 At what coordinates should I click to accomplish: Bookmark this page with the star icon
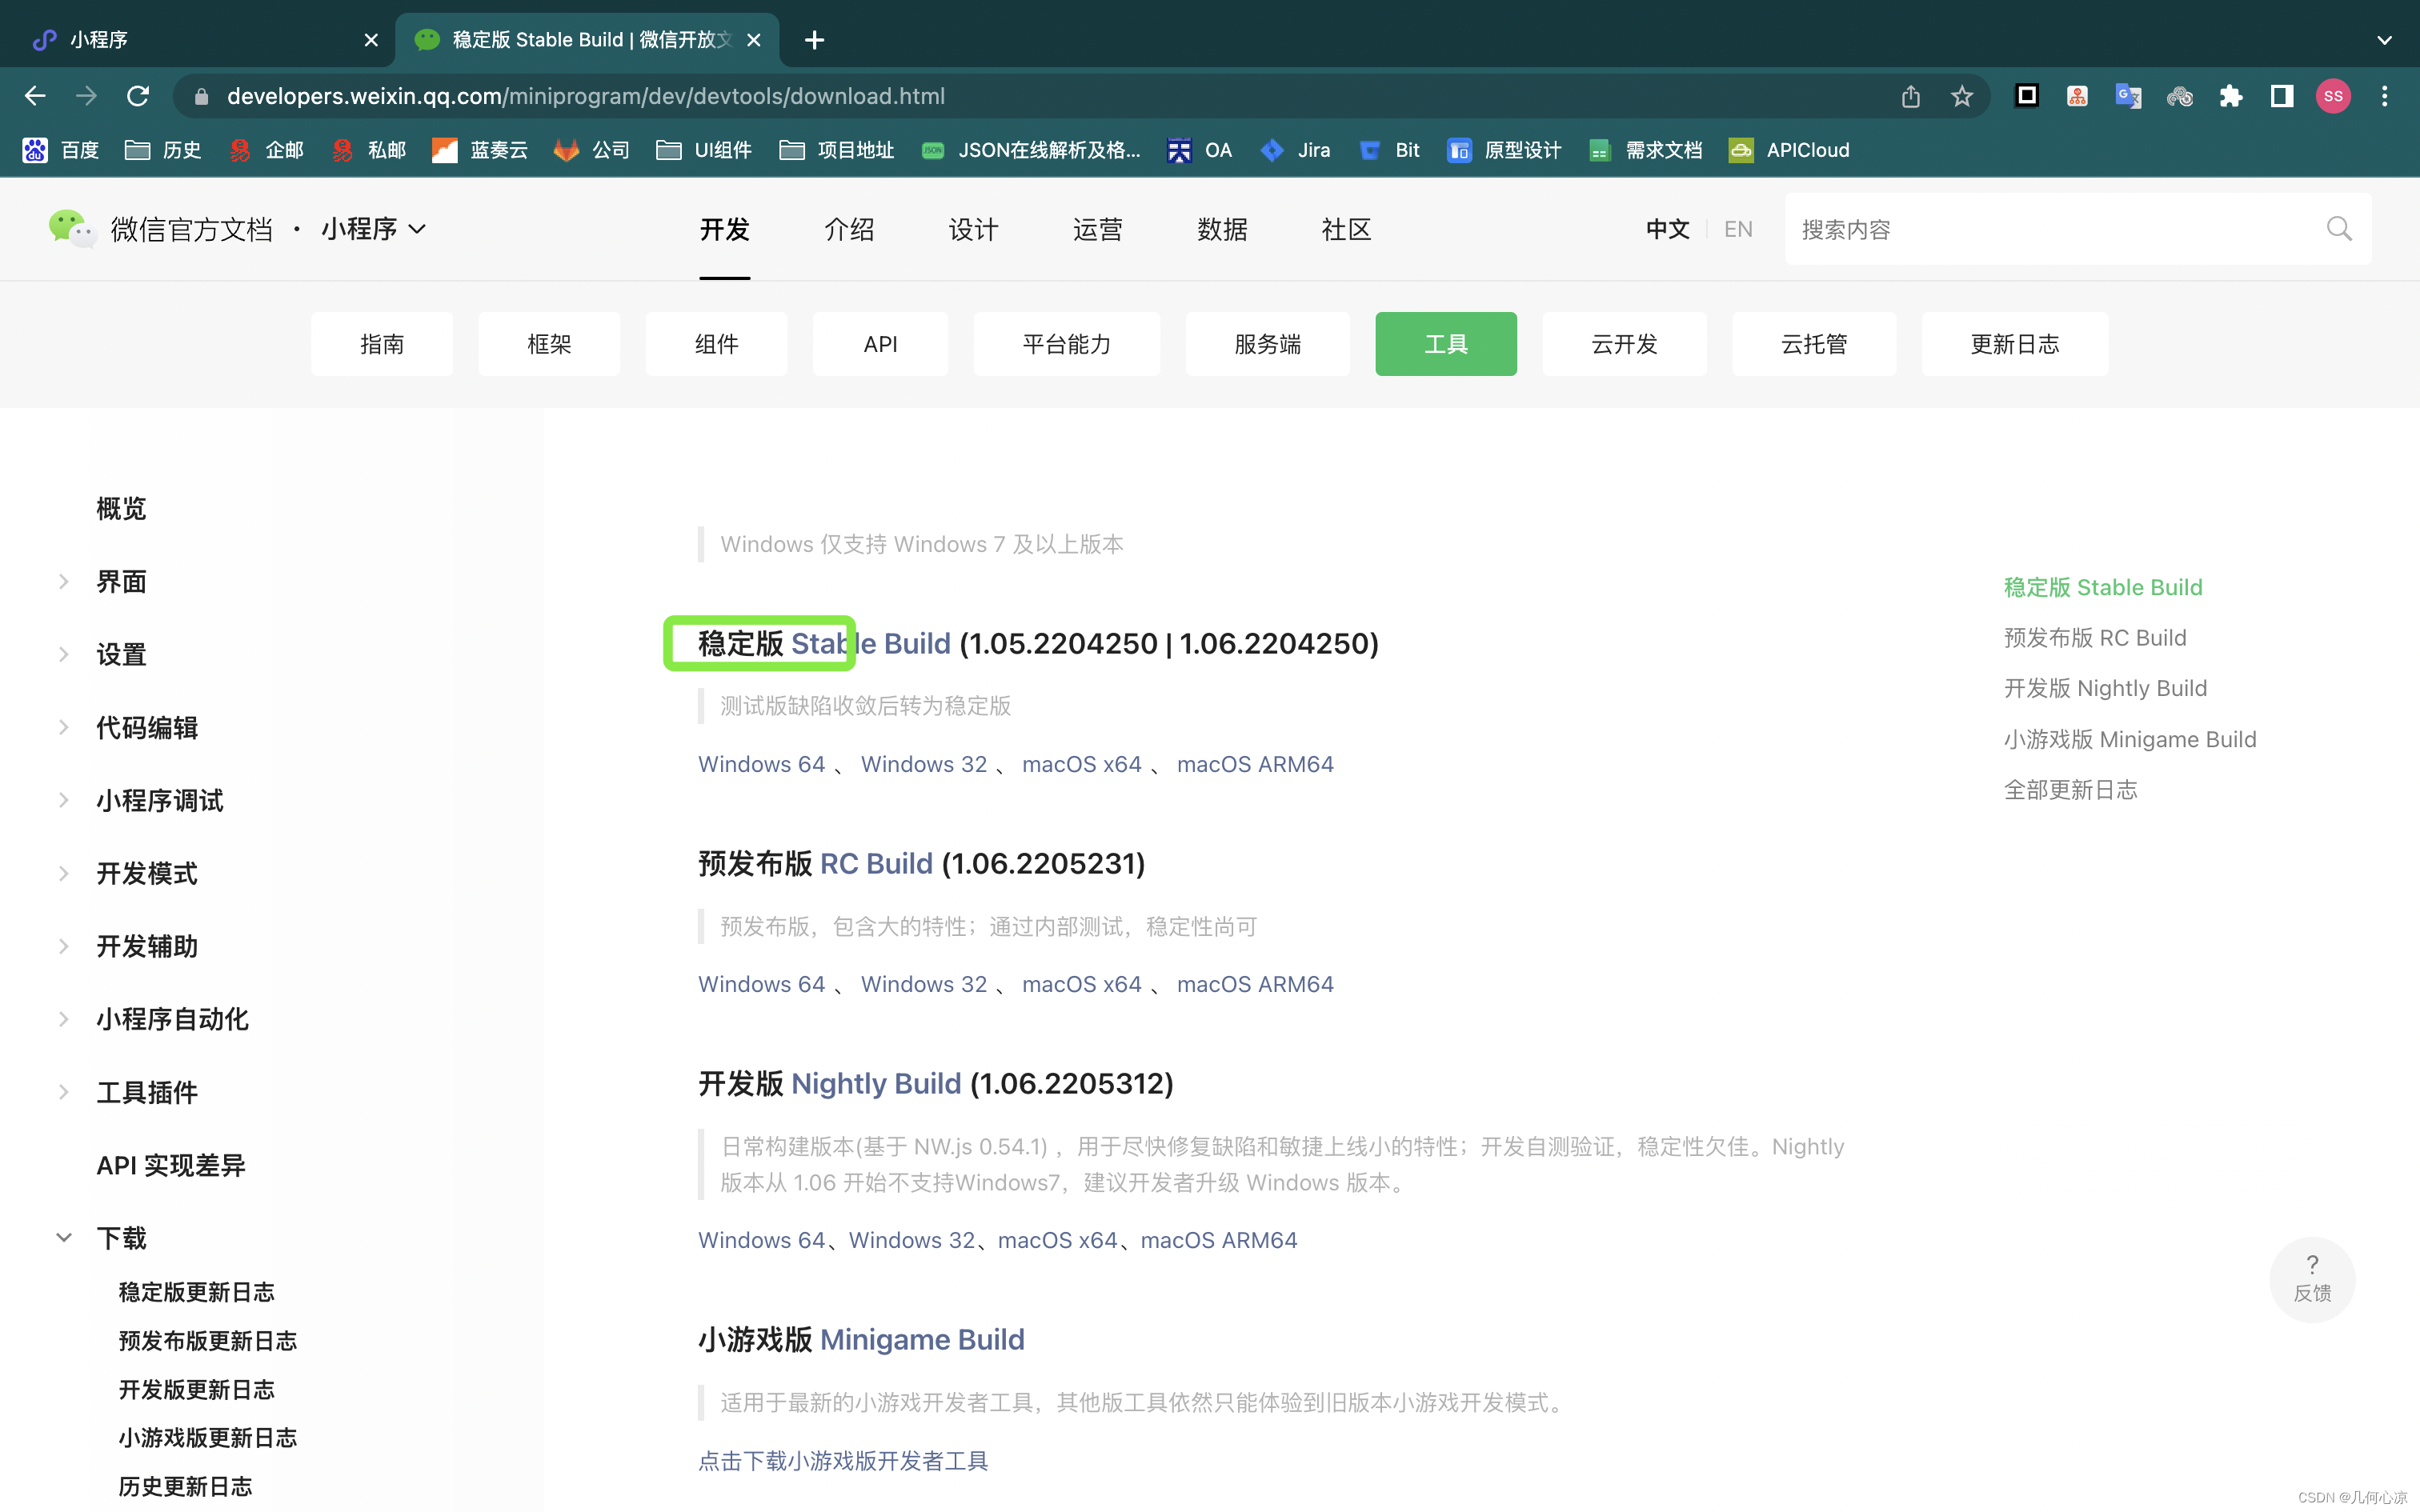tap(1961, 96)
